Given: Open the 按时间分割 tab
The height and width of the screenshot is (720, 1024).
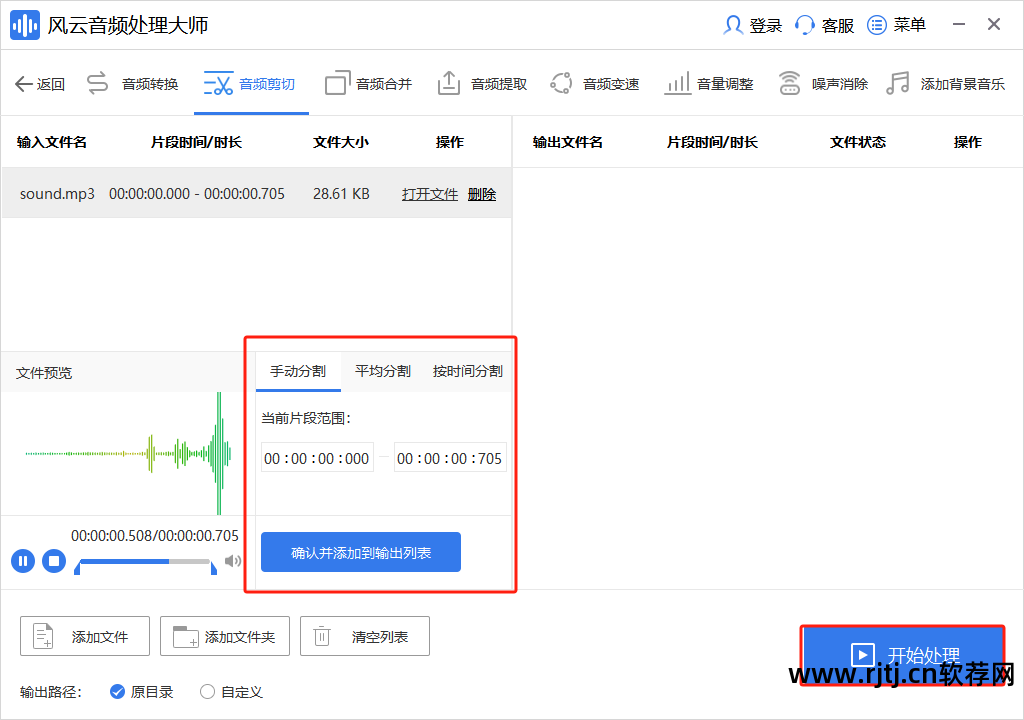Looking at the screenshot, I should 466,369.
